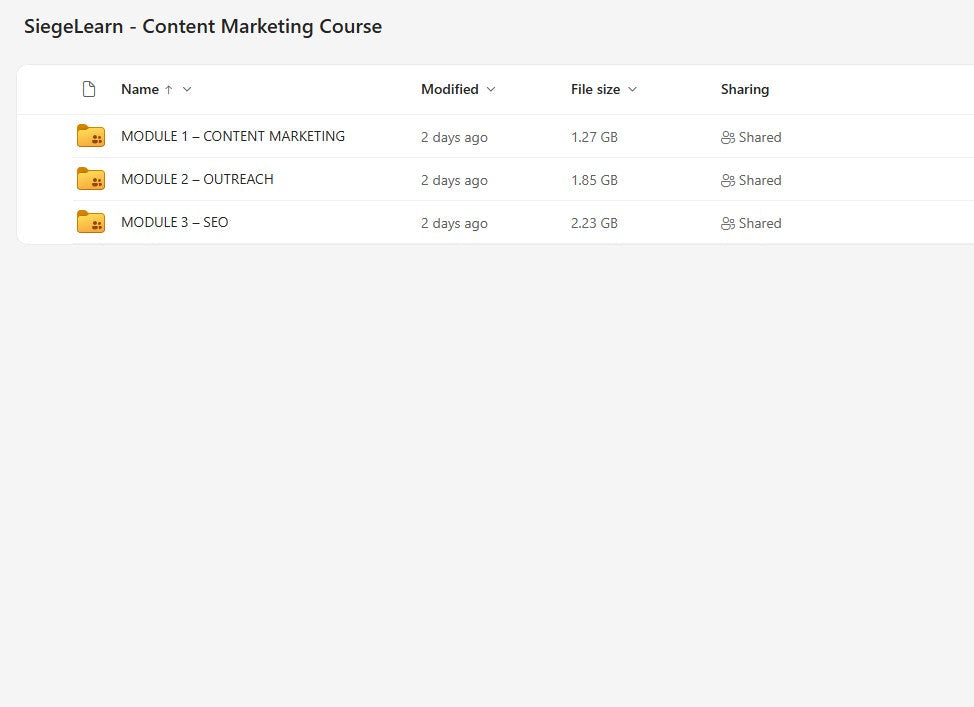Click the Sharing column header
974x707 pixels.
(745, 89)
